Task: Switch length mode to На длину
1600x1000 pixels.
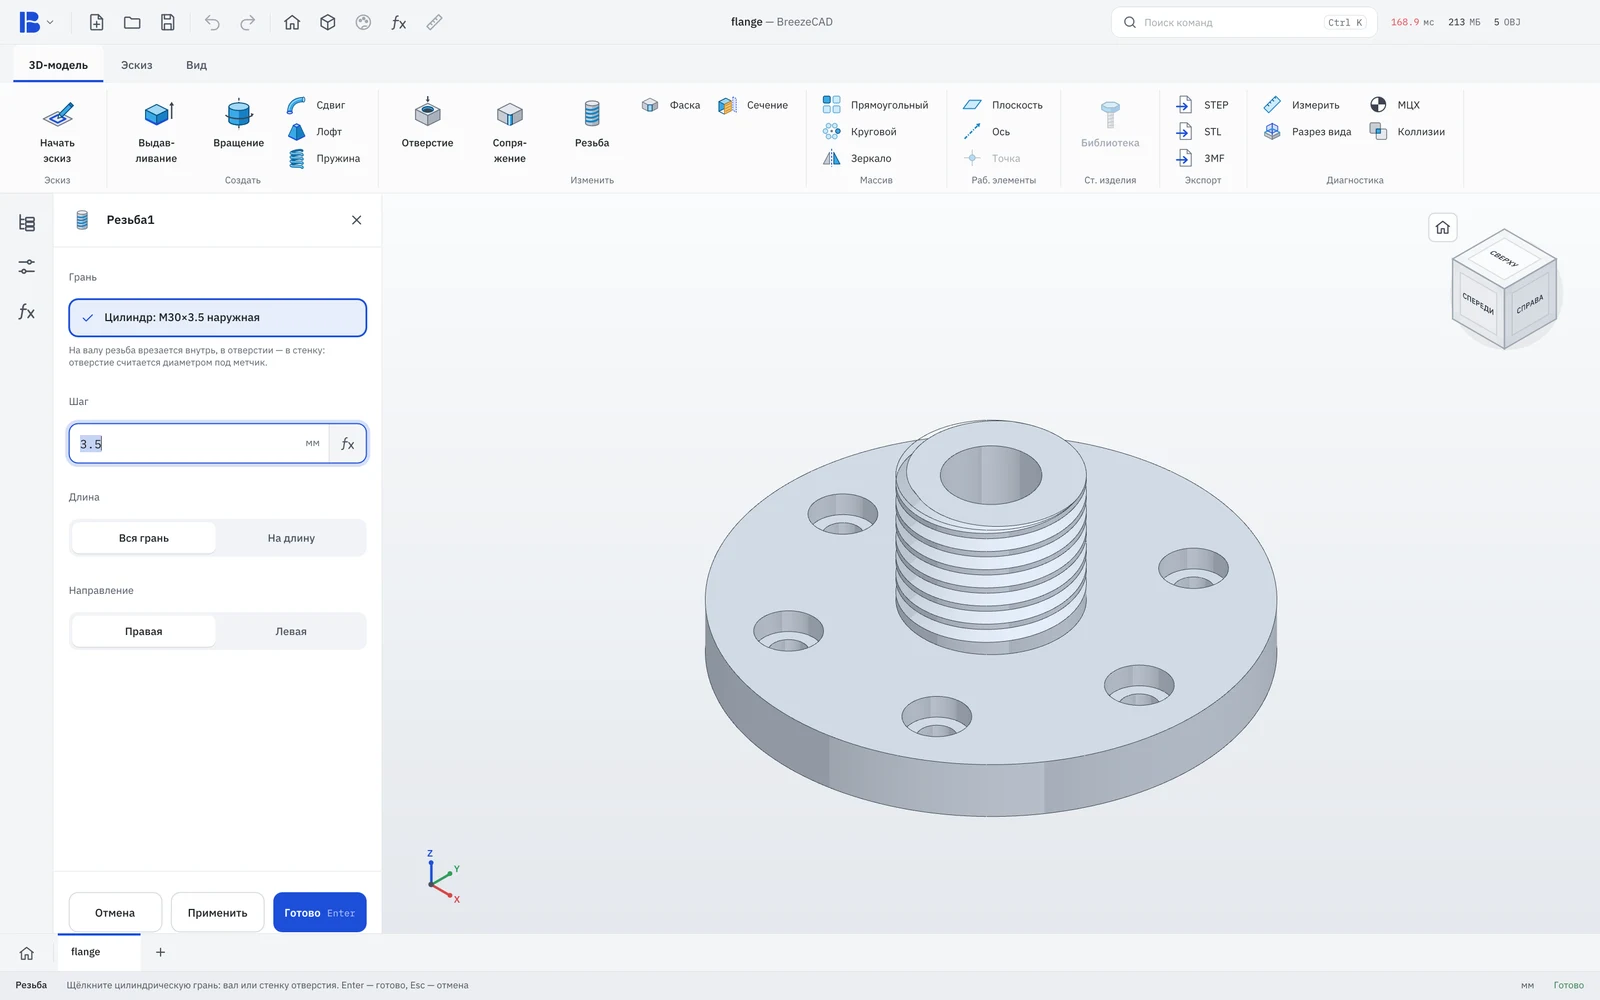Action: click(x=291, y=538)
